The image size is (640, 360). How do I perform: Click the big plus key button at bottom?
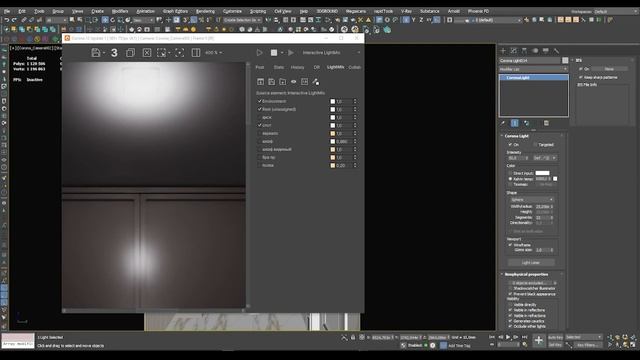[x=538, y=340]
